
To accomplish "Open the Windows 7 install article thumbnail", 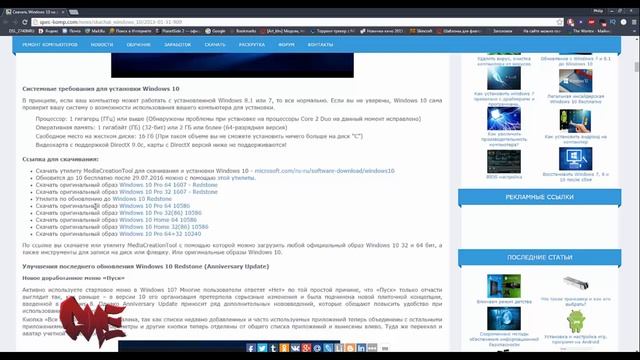I will [504, 78].
